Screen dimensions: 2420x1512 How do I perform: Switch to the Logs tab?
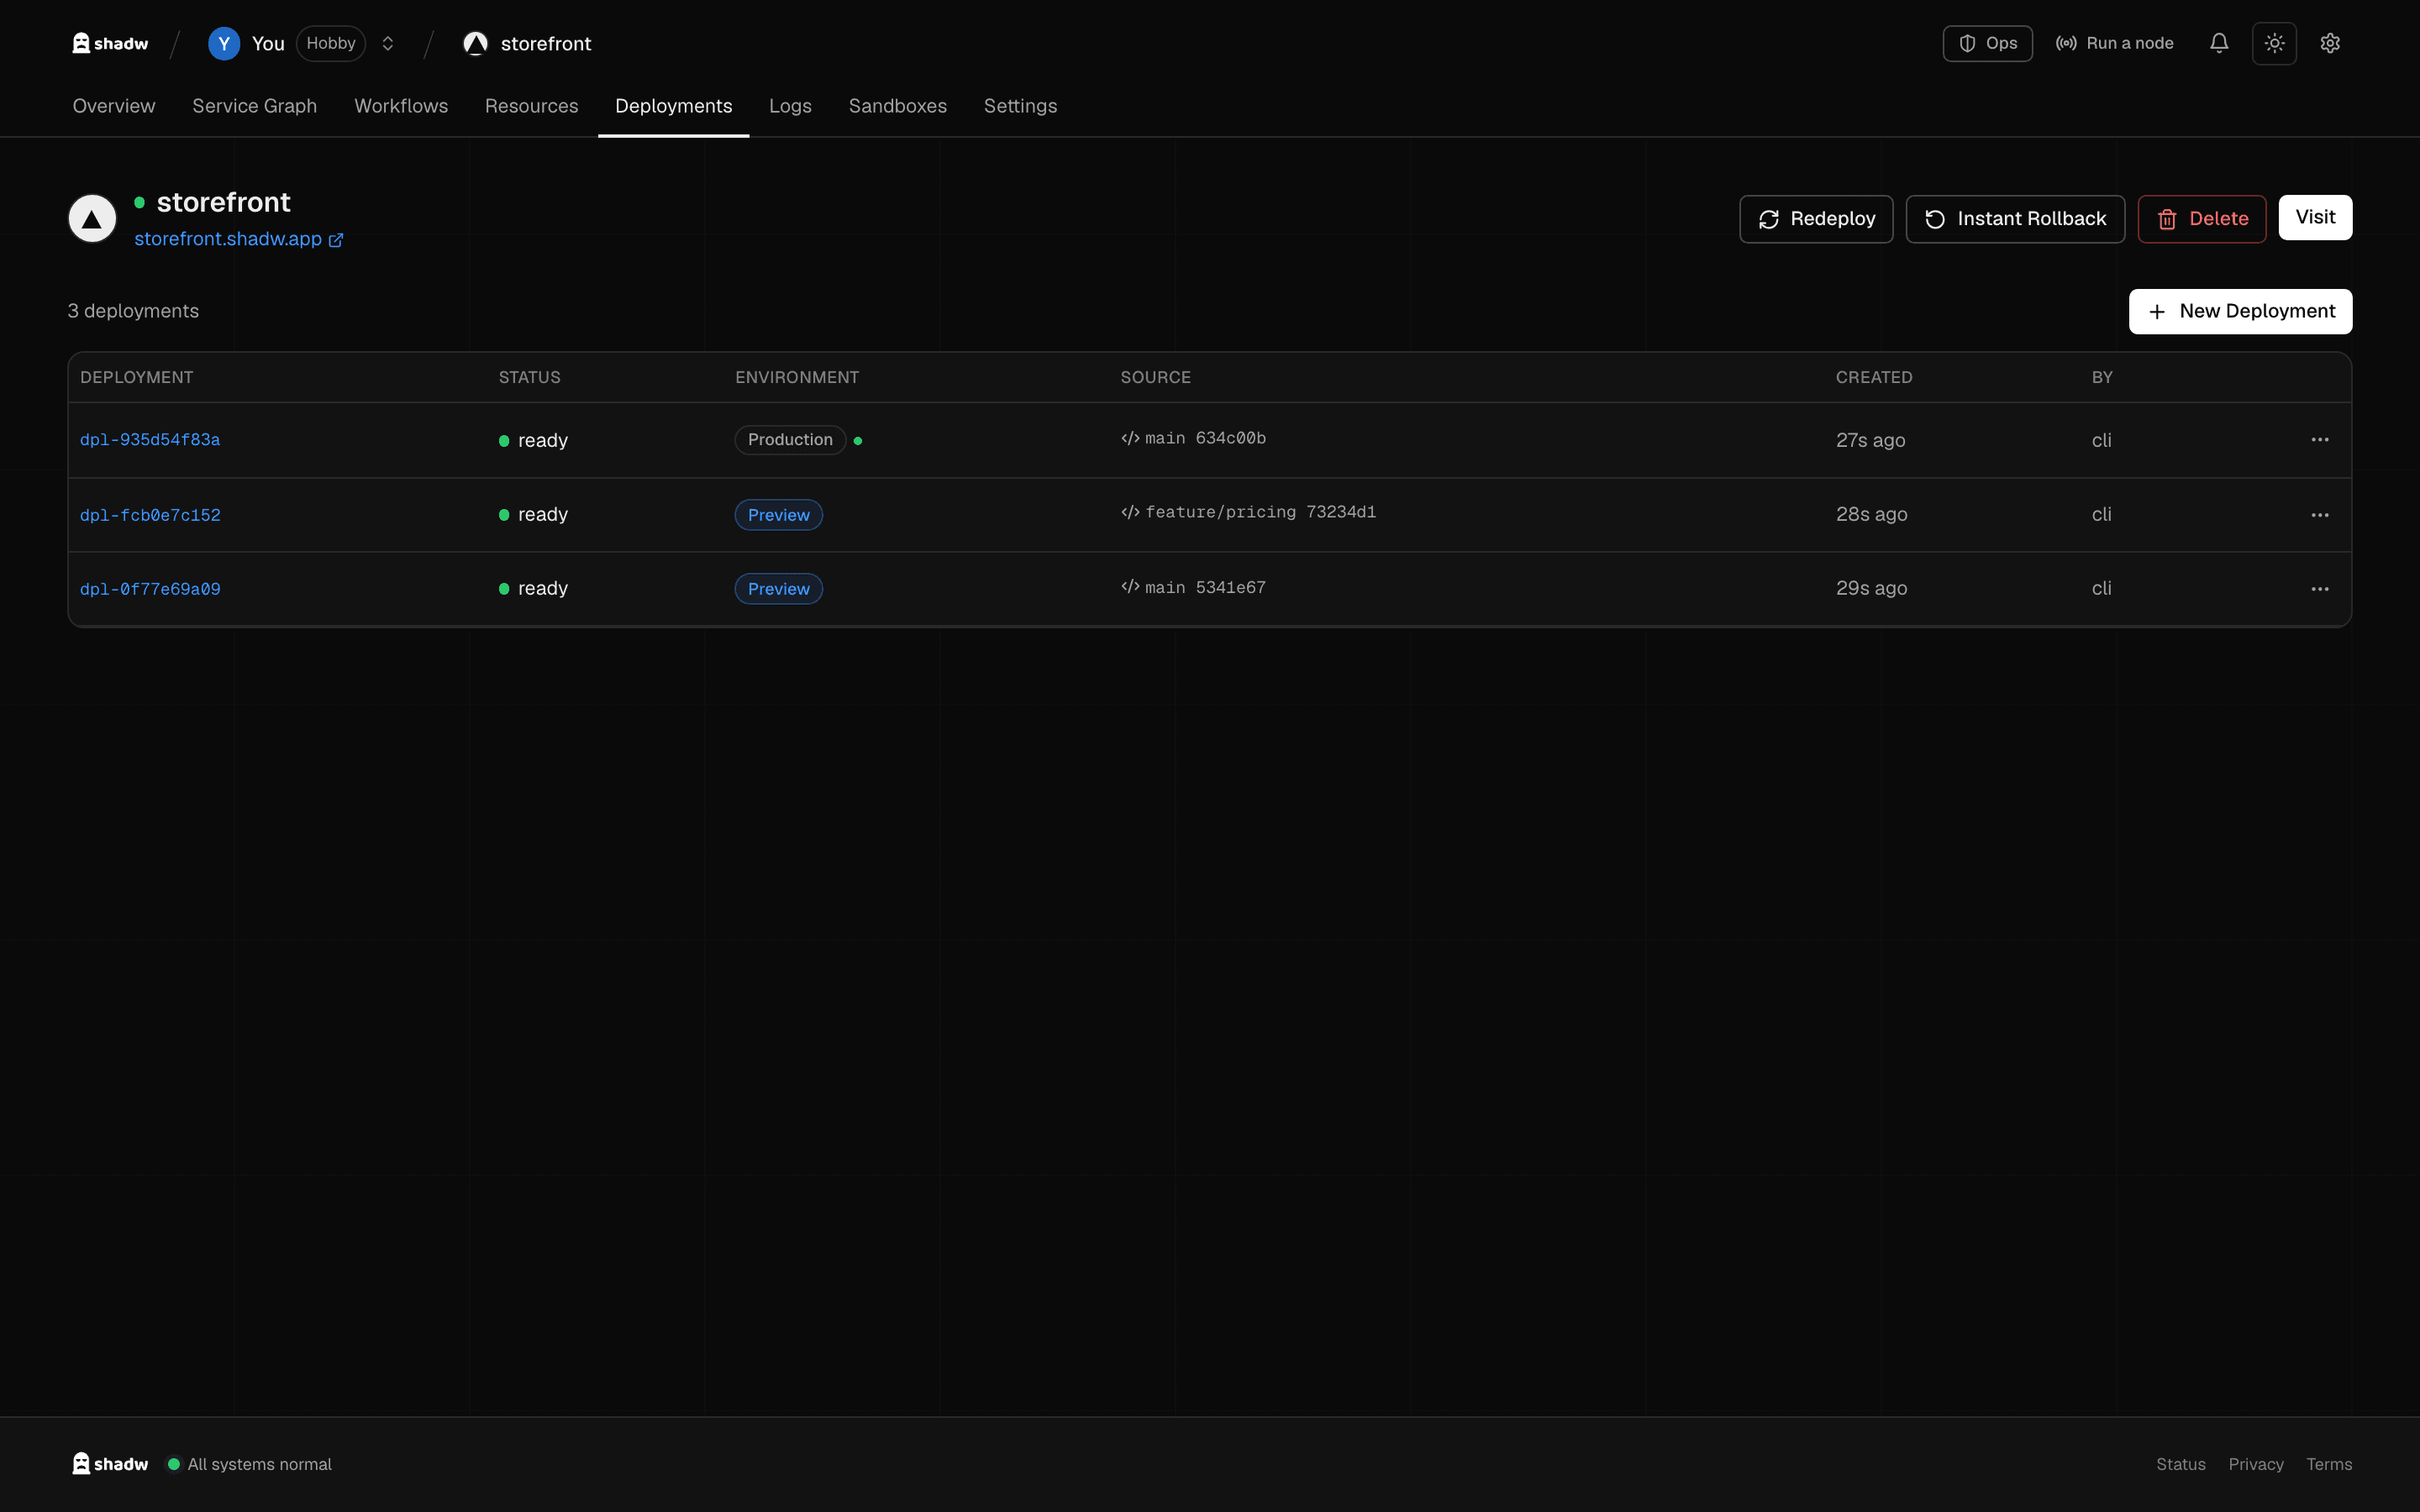point(790,106)
